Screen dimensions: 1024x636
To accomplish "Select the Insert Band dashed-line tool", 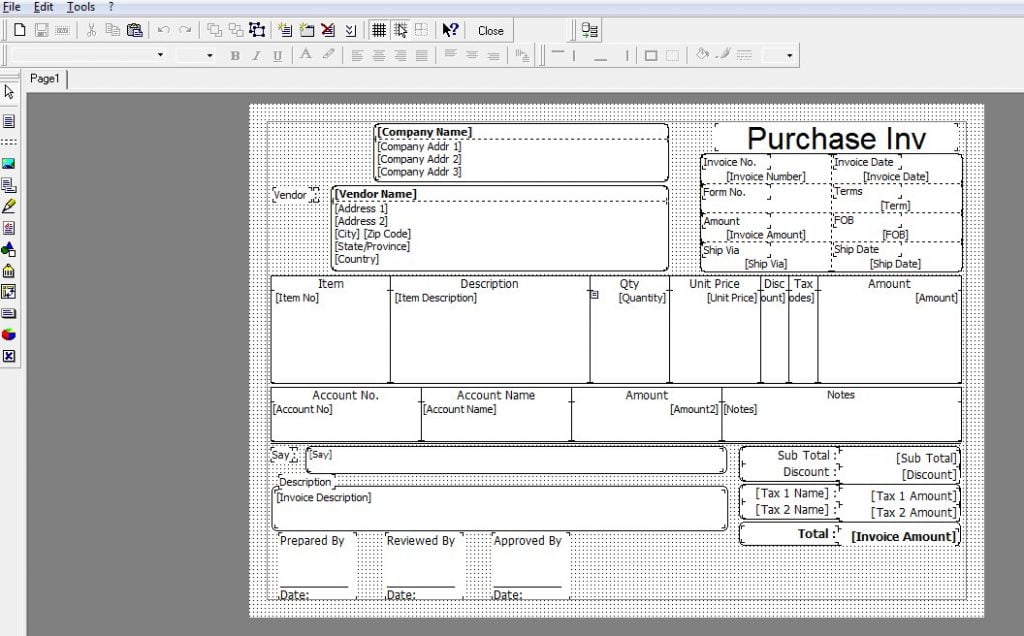I will (x=9, y=142).
